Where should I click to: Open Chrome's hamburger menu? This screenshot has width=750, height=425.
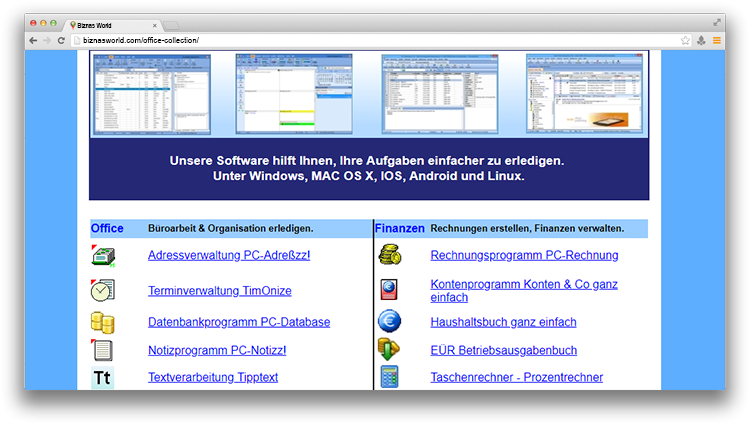coord(717,40)
